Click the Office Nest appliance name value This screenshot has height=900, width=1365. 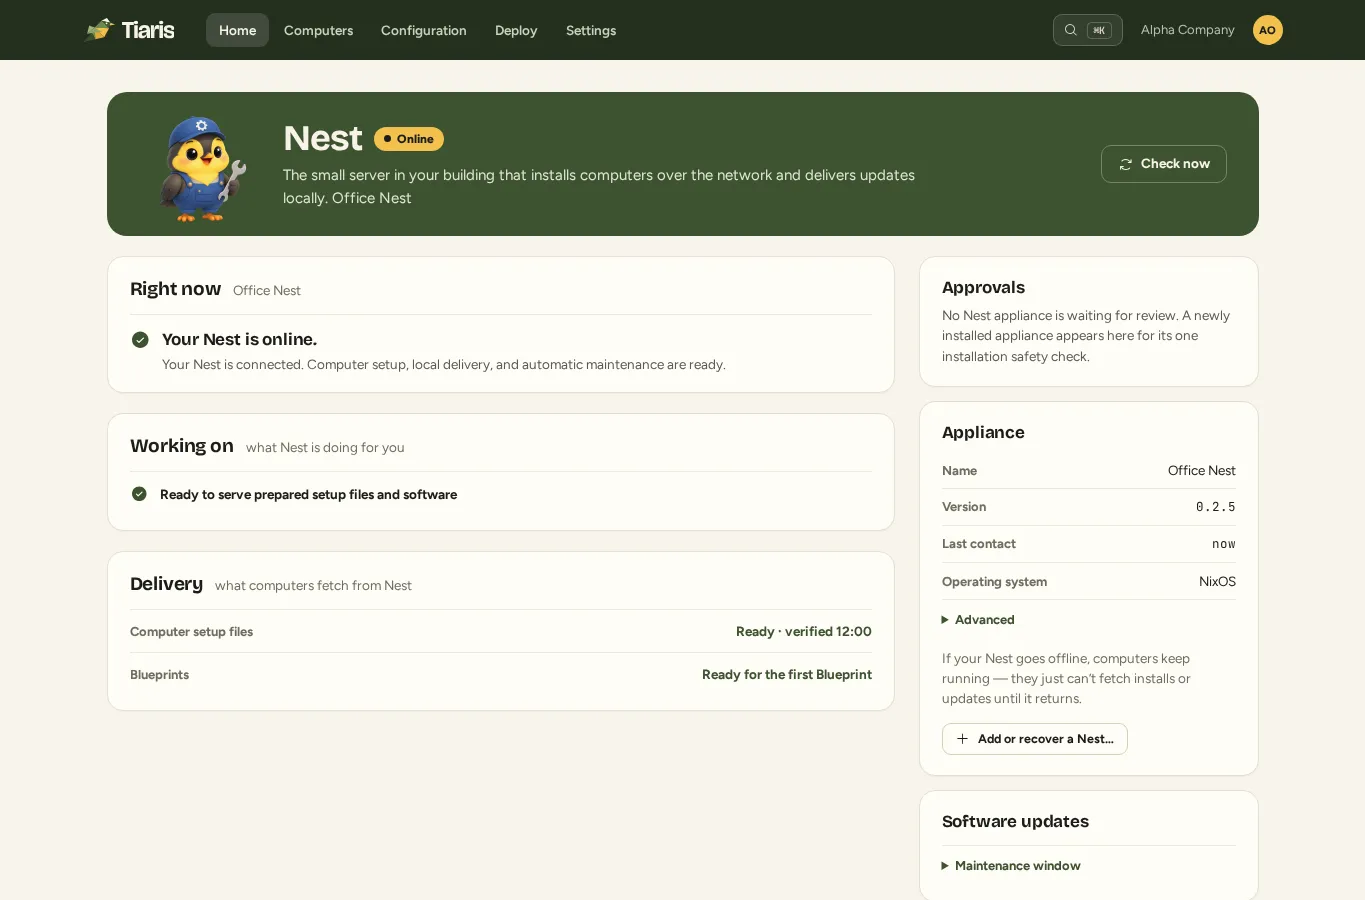pyautogui.click(x=1202, y=471)
